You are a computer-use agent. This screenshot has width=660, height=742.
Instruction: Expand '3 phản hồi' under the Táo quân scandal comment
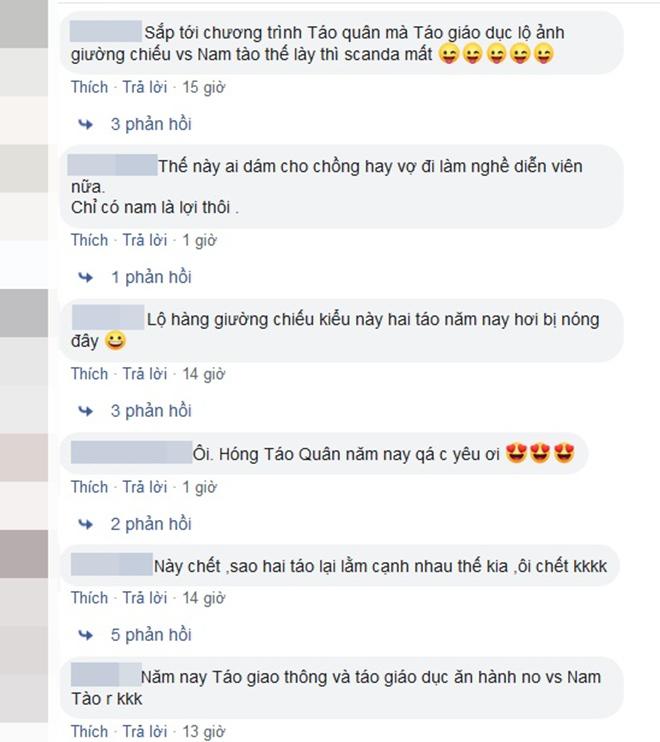(151, 124)
